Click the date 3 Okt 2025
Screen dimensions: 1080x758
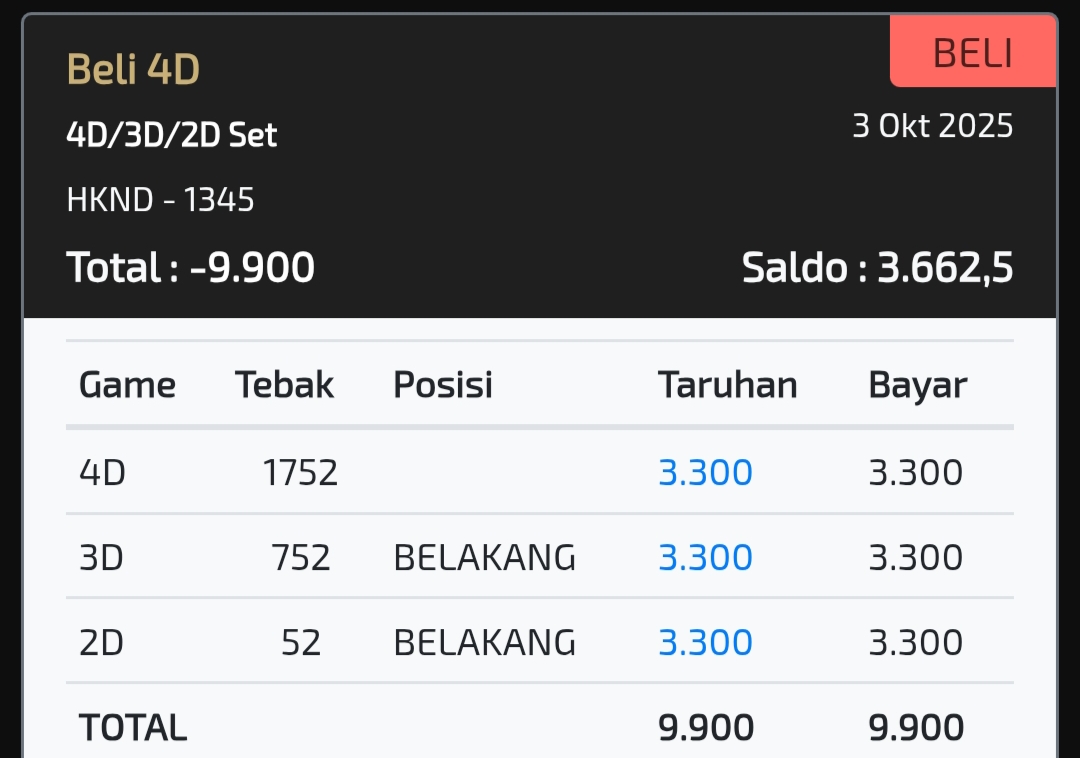(x=932, y=126)
